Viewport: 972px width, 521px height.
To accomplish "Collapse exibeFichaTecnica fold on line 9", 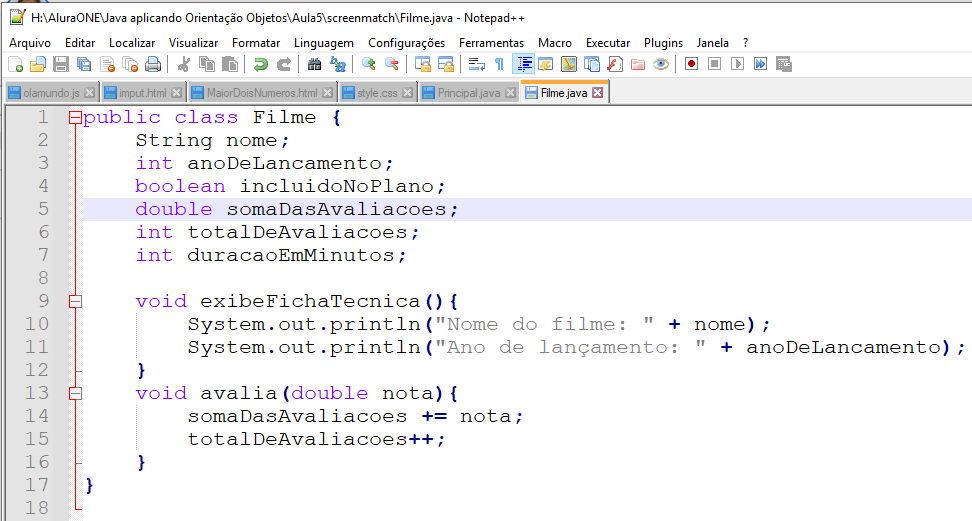I will pyautogui.click(x=75, y=301).
